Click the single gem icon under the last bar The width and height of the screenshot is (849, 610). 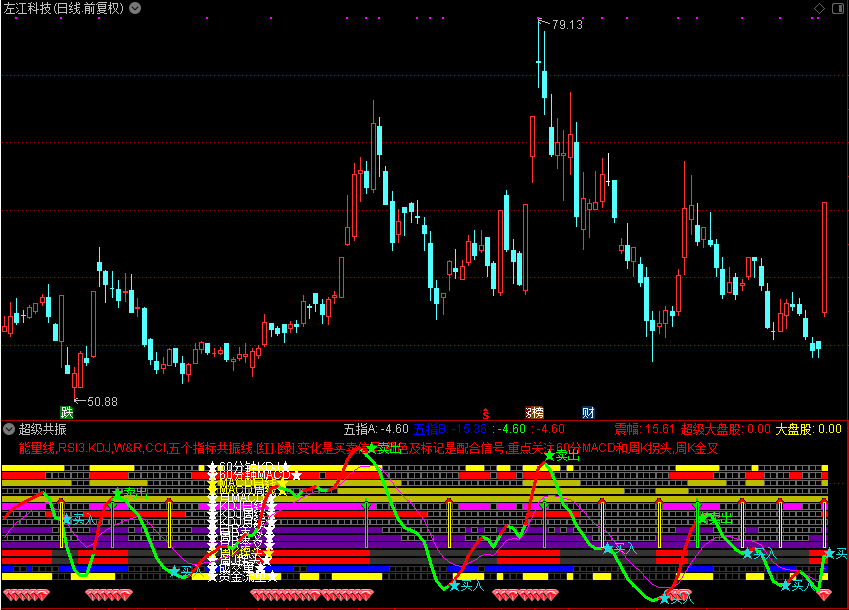click(x=824, y=595)
